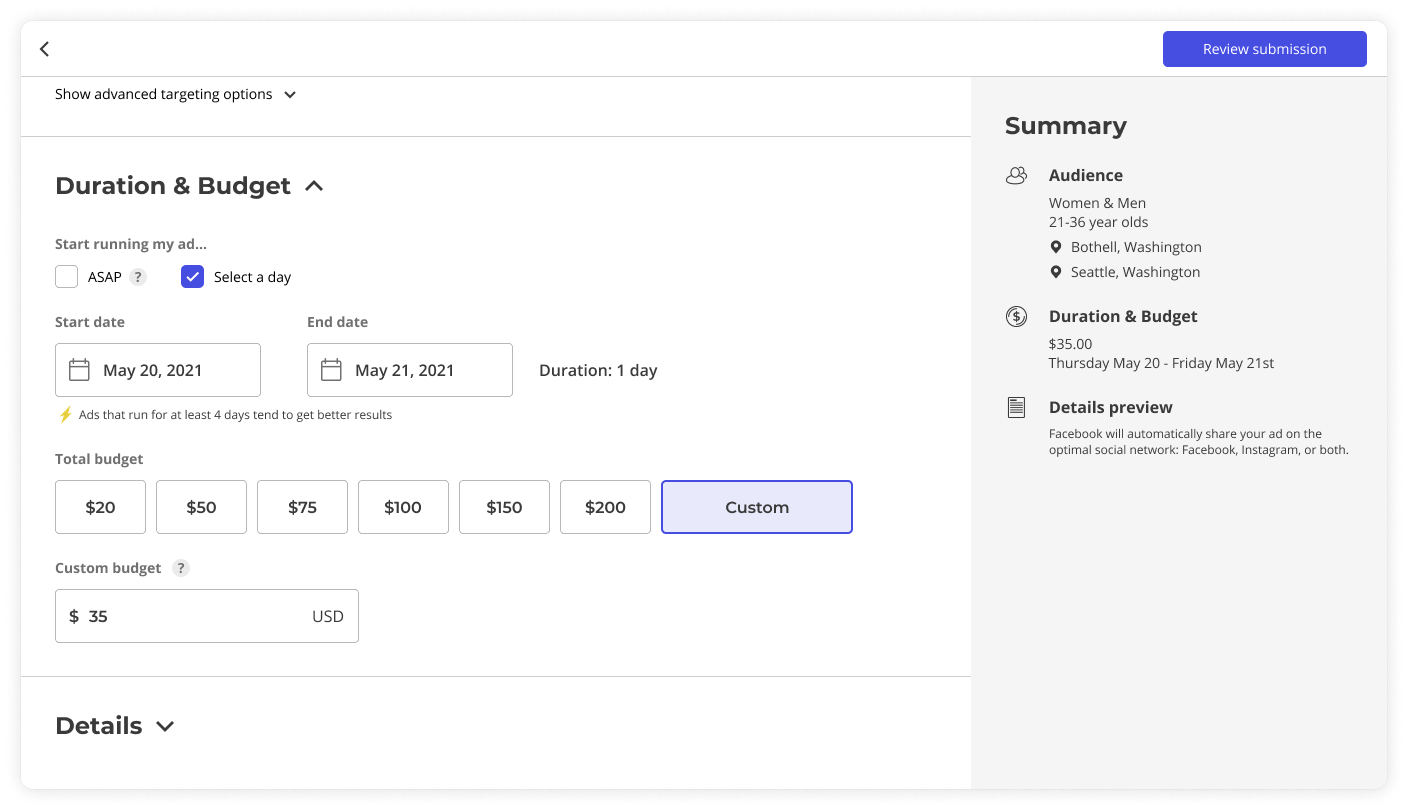Click the Duration & Budget dollar icon
Image resolution: width=1408 pixels, height=811 pixels.
pos(1016,317)
